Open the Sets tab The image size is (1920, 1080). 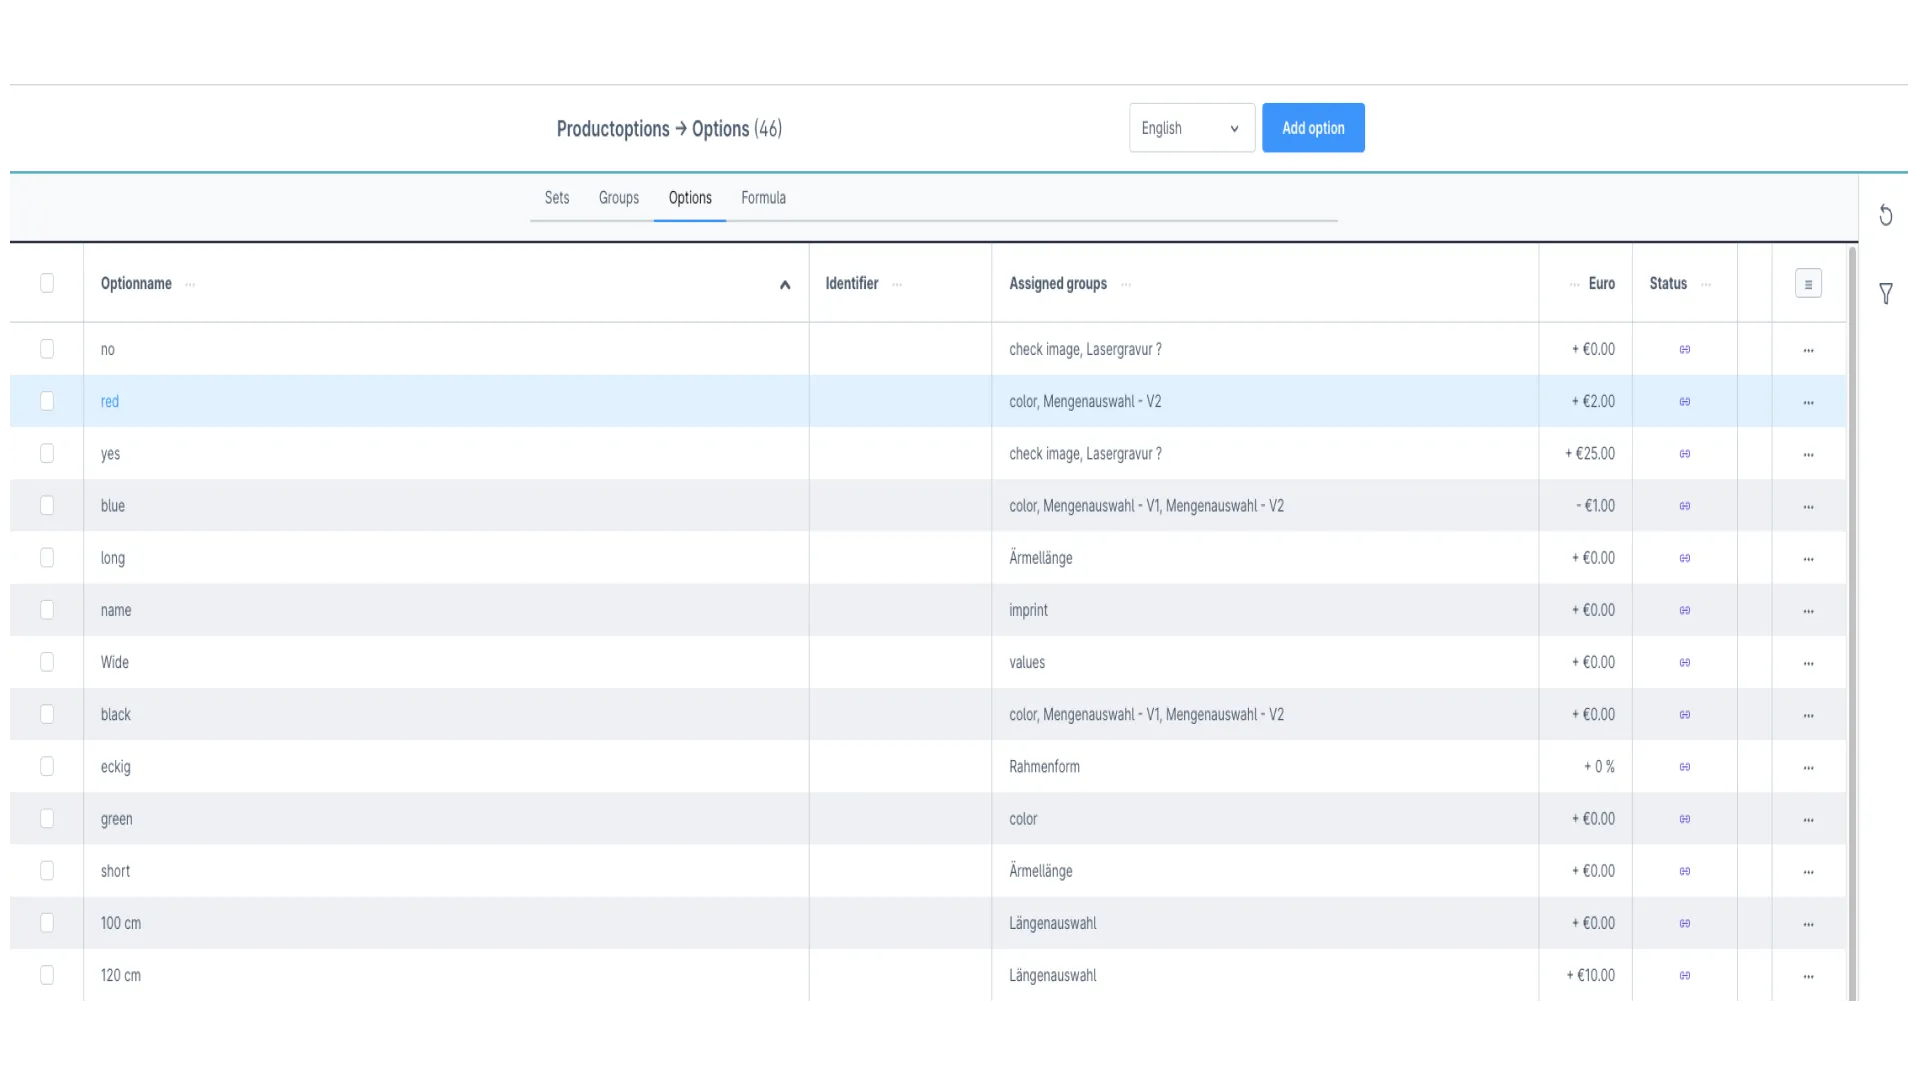click(556, 198)
